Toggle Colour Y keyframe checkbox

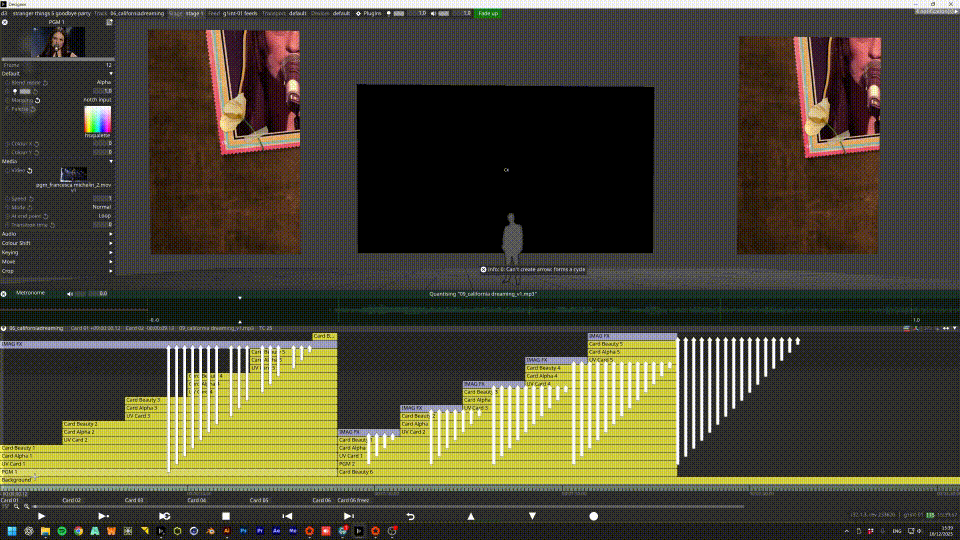(x=7, y=152)
